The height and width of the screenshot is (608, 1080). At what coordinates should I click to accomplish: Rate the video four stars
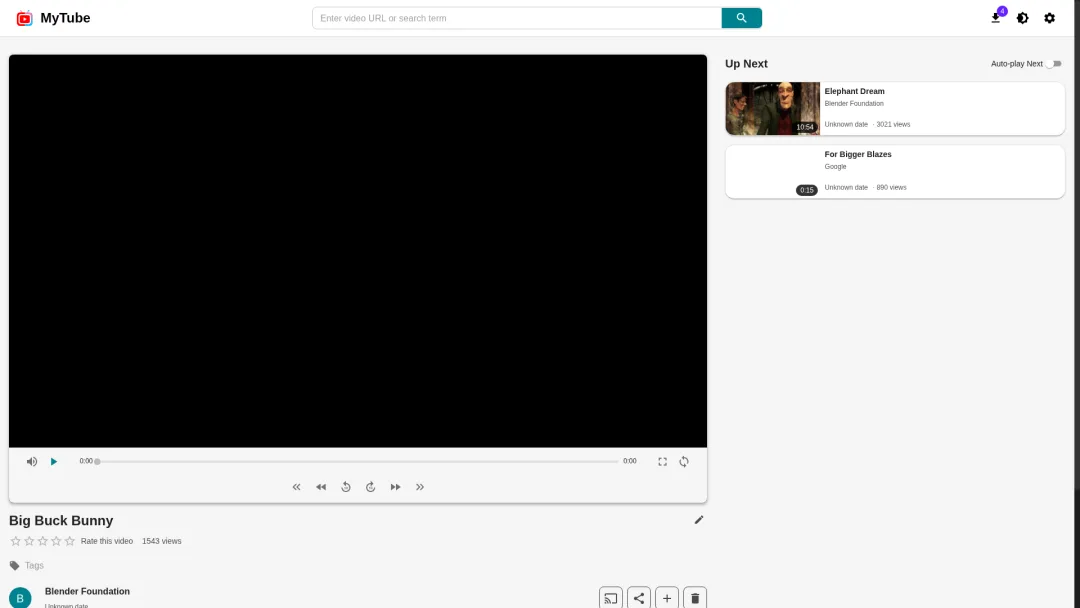tap(56, 541)
